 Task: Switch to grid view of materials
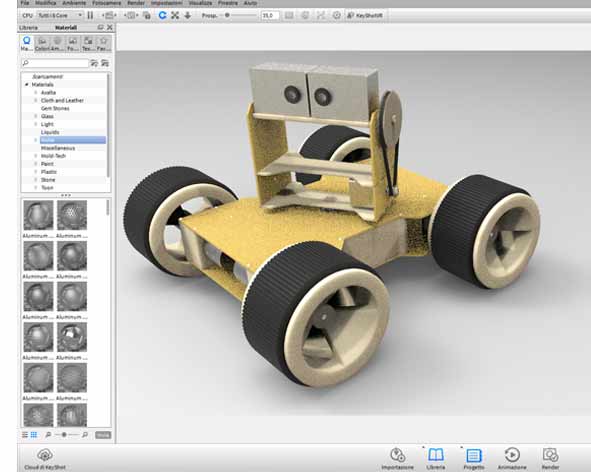tap(34, 435)
